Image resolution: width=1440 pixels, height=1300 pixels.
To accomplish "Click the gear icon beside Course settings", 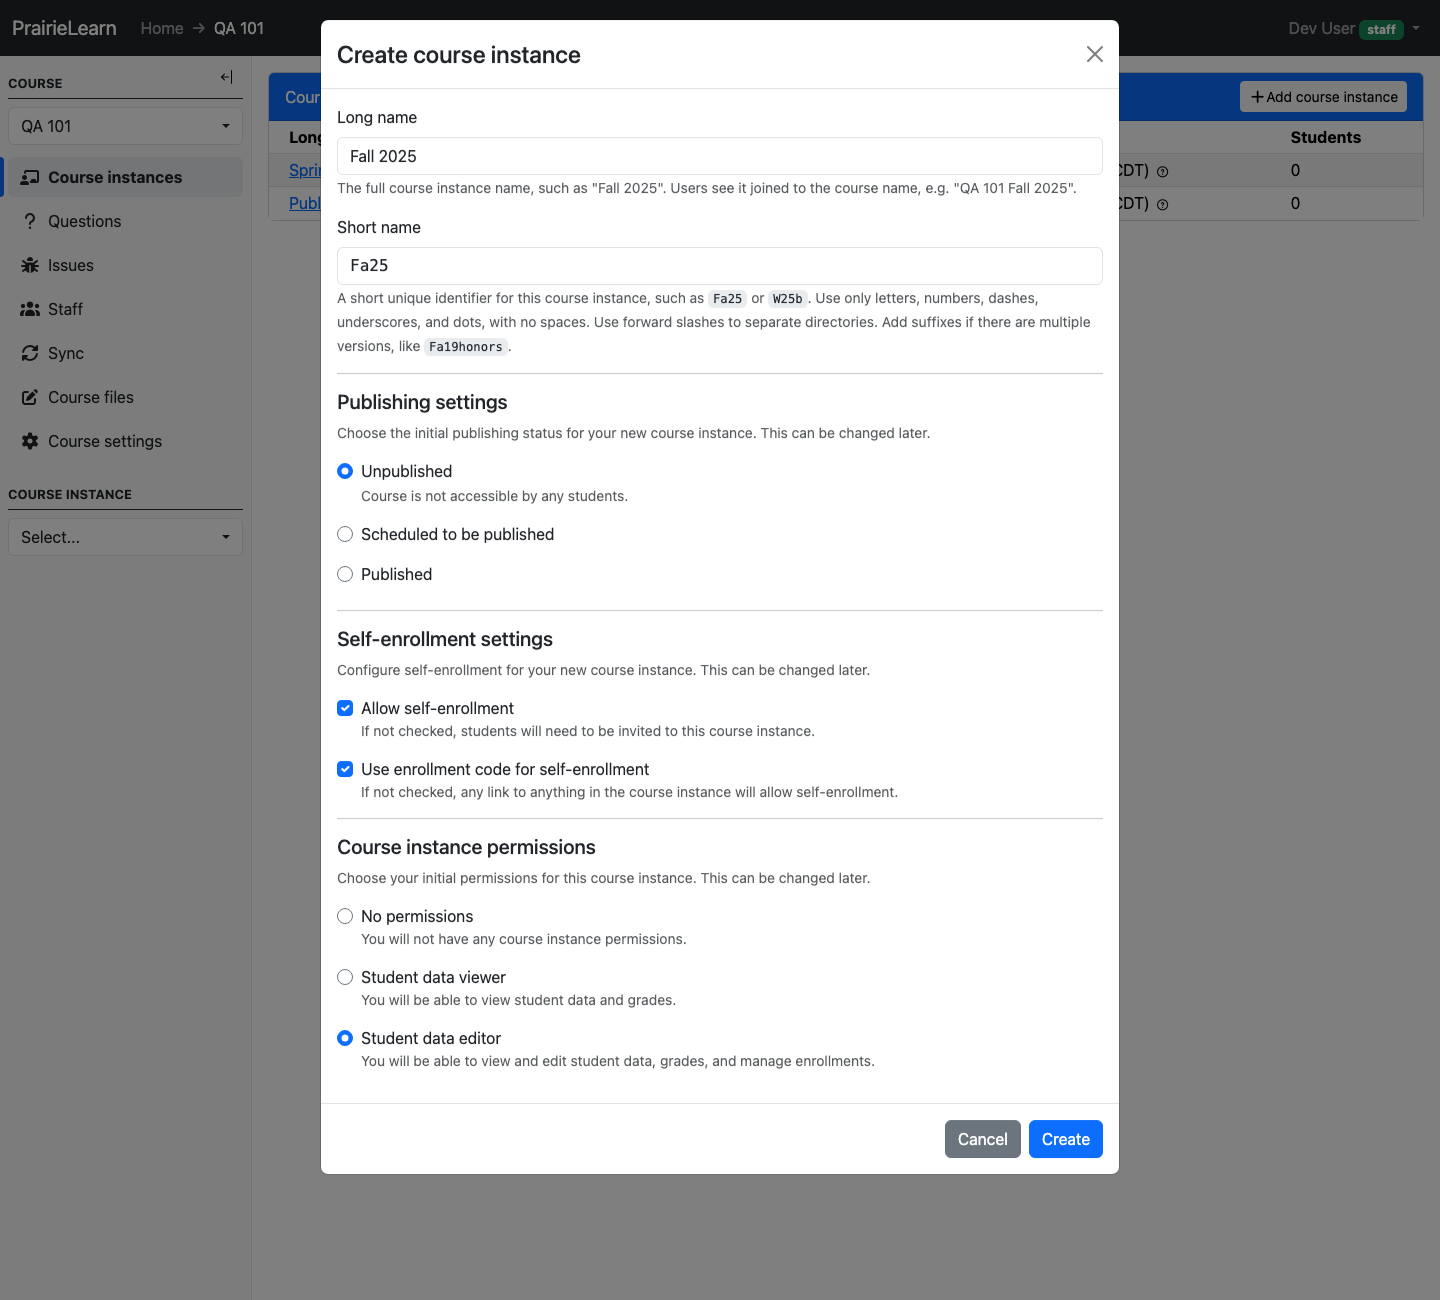I will coord(30,441).
